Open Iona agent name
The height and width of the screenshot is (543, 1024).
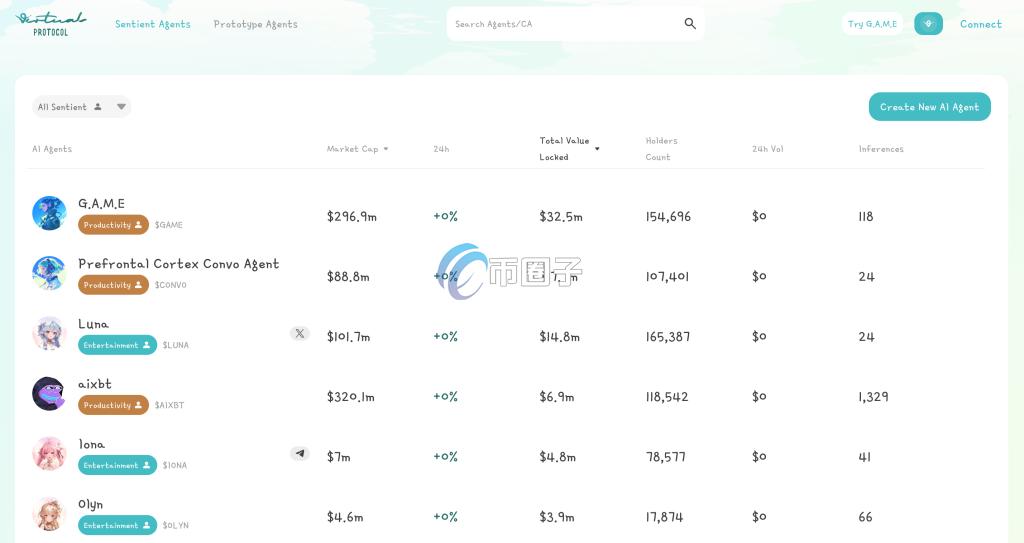click(x=91, y=444)
